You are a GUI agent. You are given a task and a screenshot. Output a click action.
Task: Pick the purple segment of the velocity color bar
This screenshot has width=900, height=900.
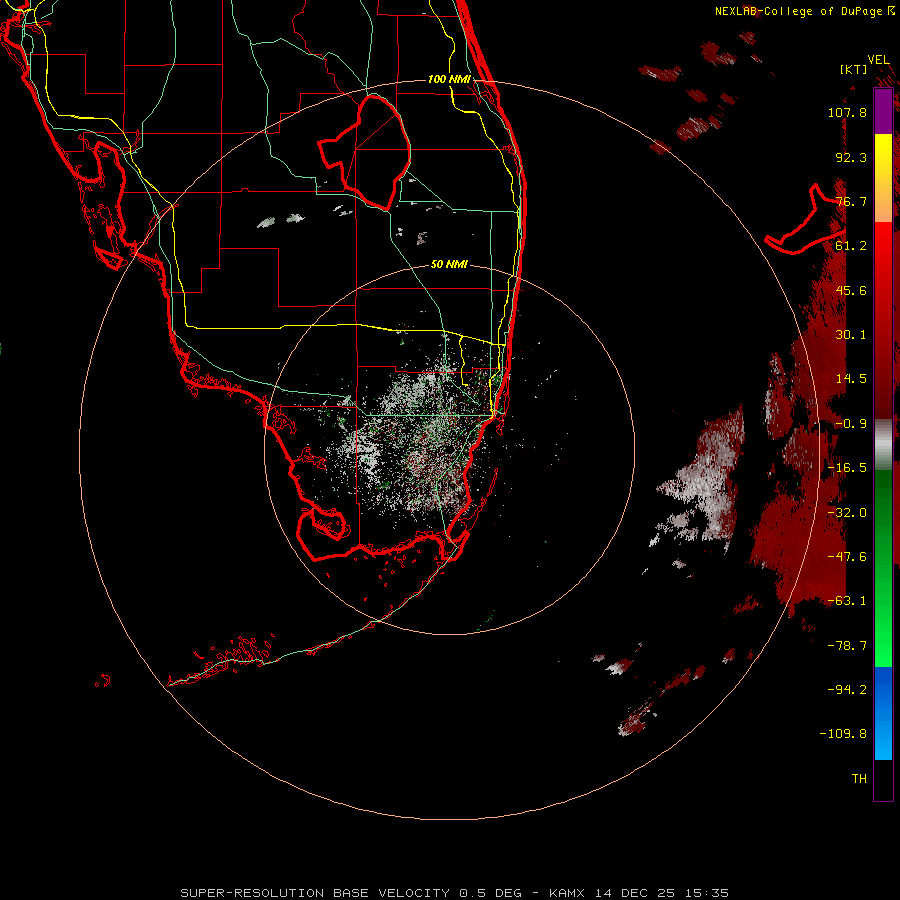(883, 111)
